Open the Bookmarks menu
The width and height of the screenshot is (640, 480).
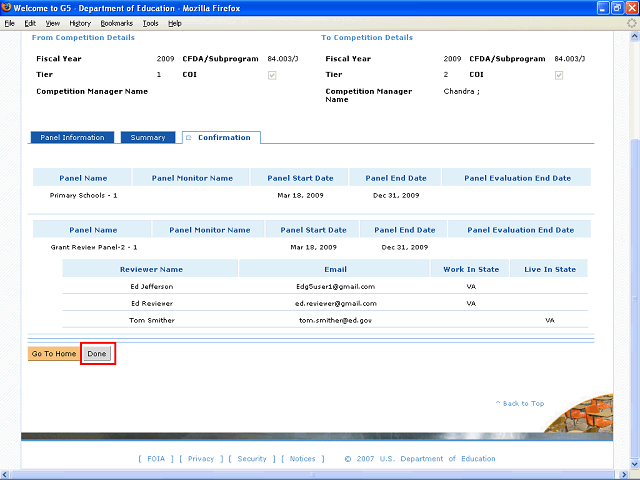[x=116, y=22]
